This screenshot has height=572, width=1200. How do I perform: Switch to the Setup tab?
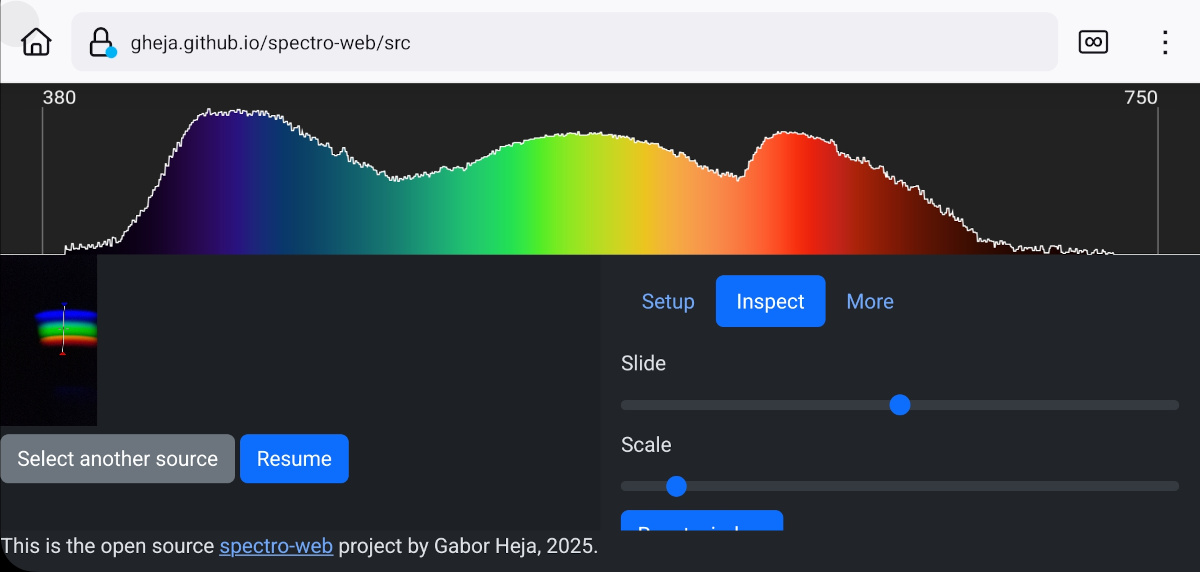coord(668,301)
